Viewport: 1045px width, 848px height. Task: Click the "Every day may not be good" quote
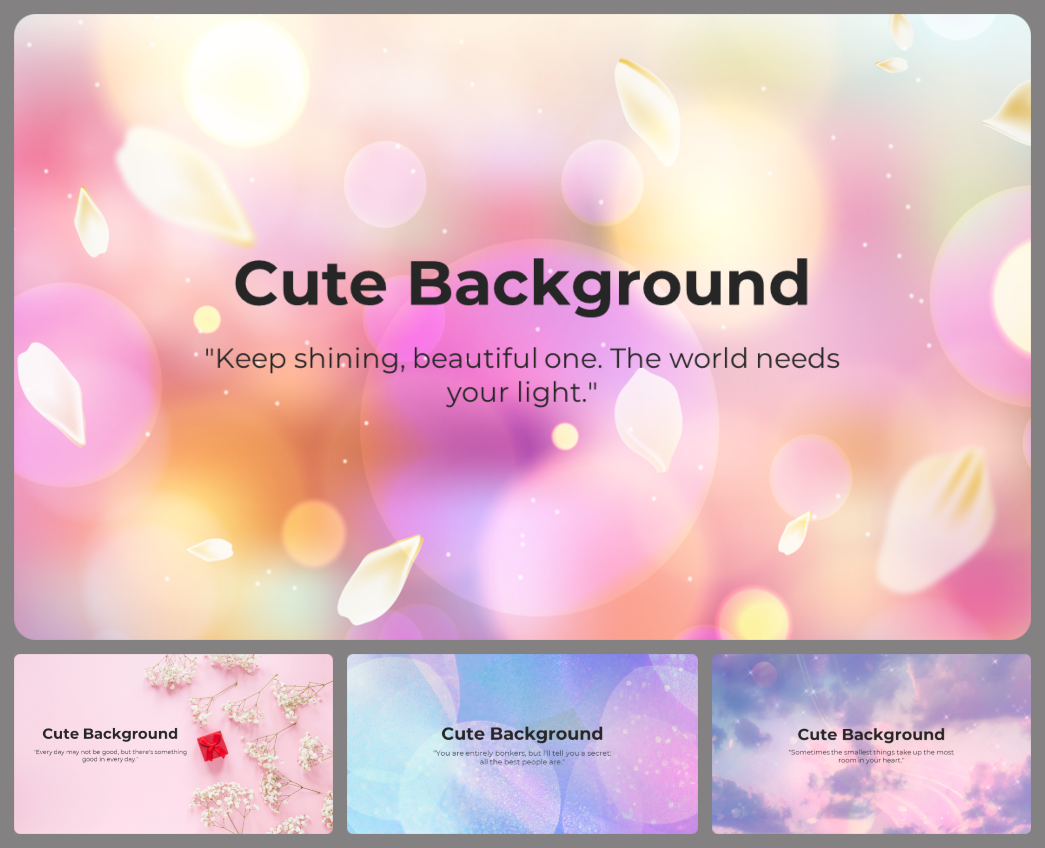[109, 753]
